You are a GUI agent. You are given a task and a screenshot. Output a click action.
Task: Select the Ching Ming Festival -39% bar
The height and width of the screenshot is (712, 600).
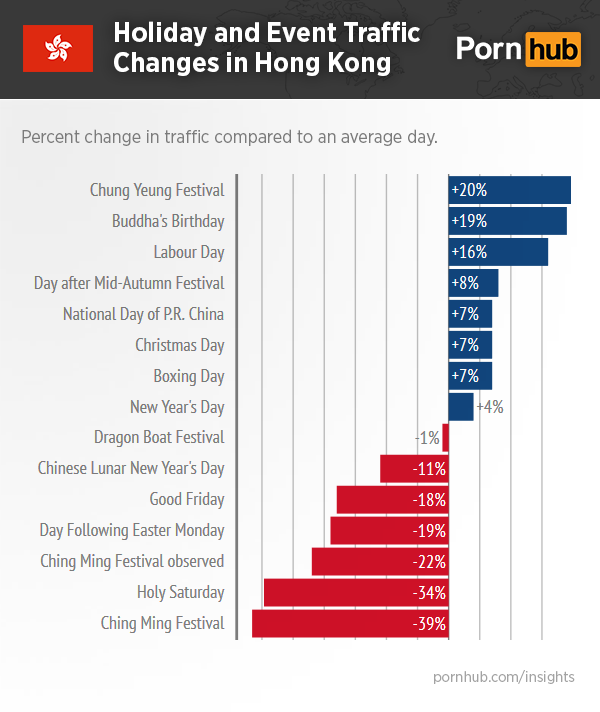click(349, 624)
